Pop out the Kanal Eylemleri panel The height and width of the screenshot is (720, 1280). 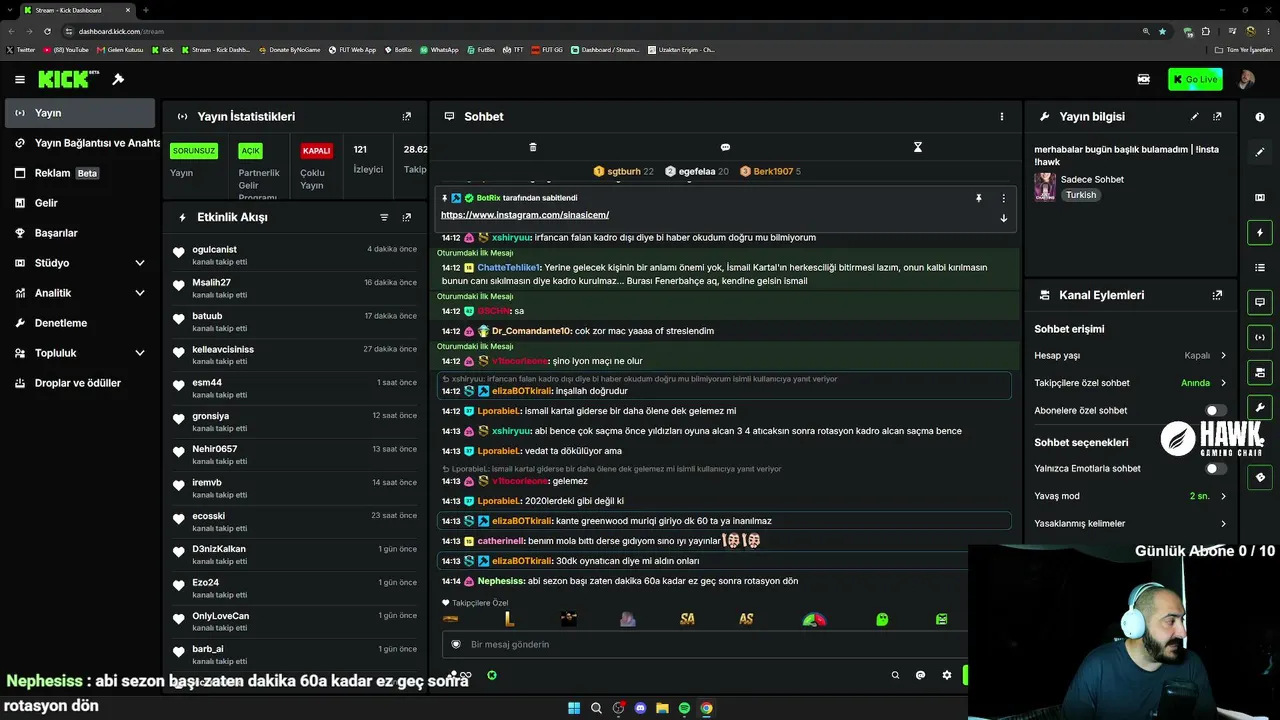pyautogui.click(x=1217, y=295)
